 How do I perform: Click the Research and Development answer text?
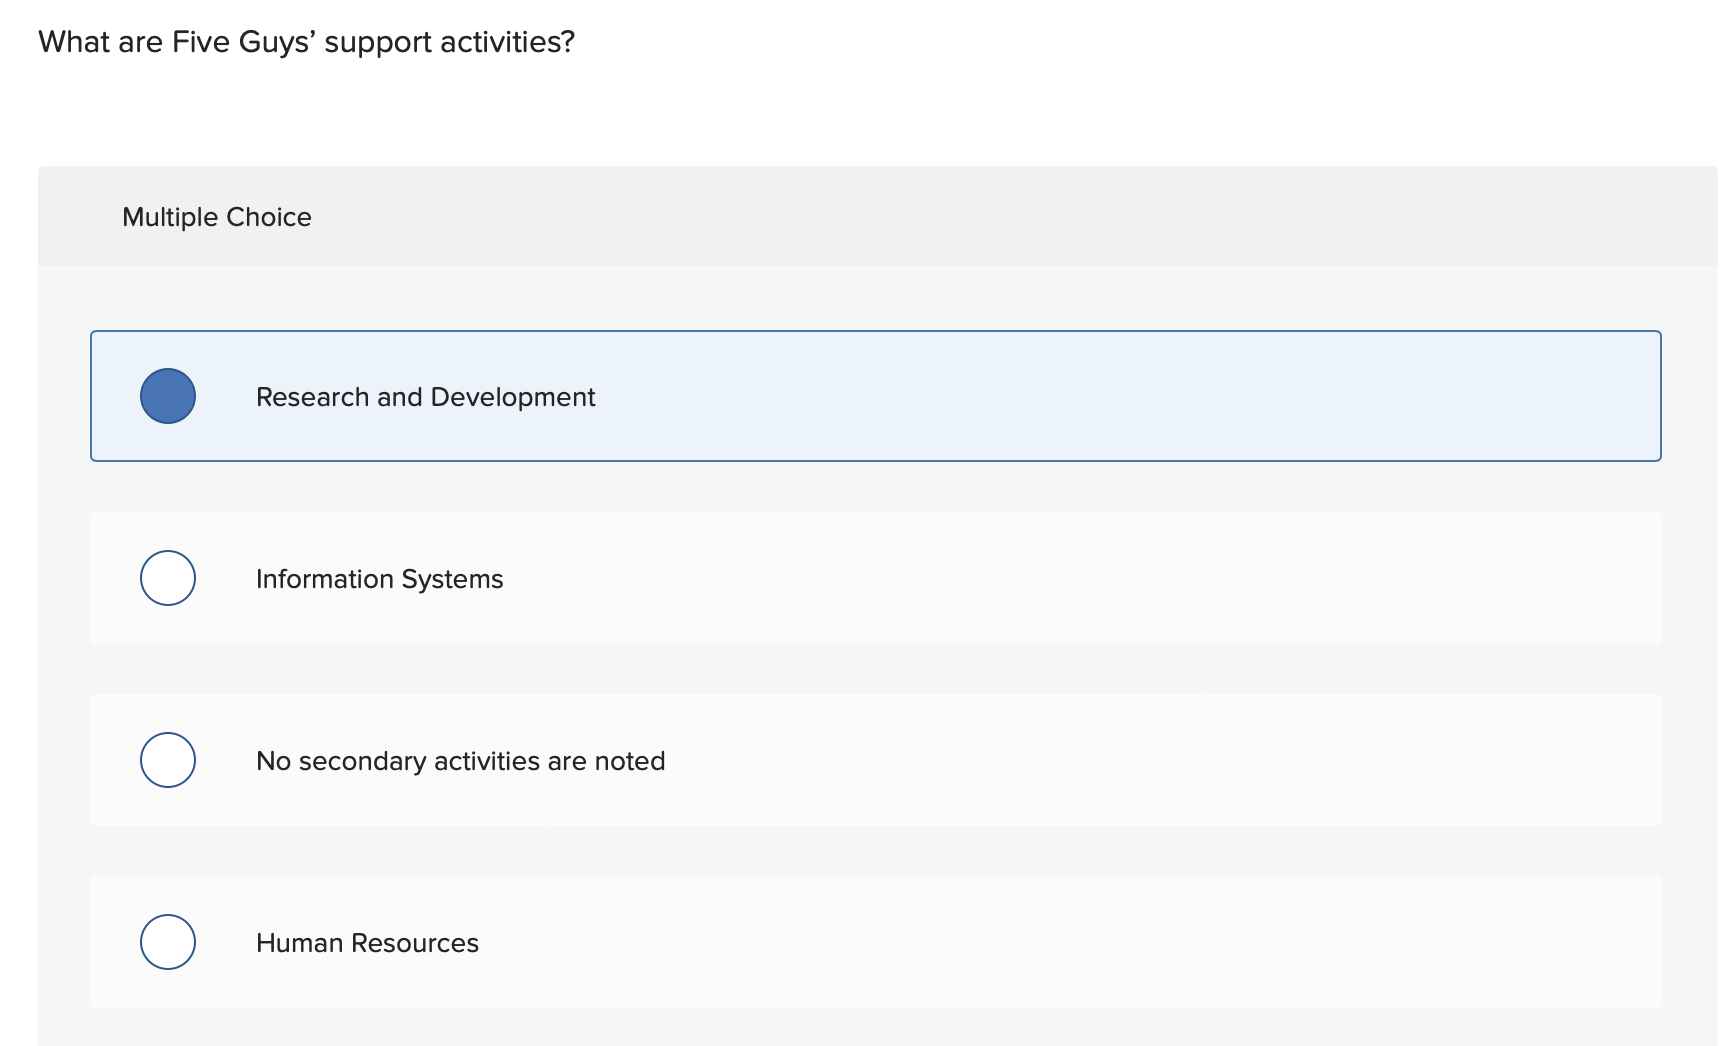coord(424,396)
